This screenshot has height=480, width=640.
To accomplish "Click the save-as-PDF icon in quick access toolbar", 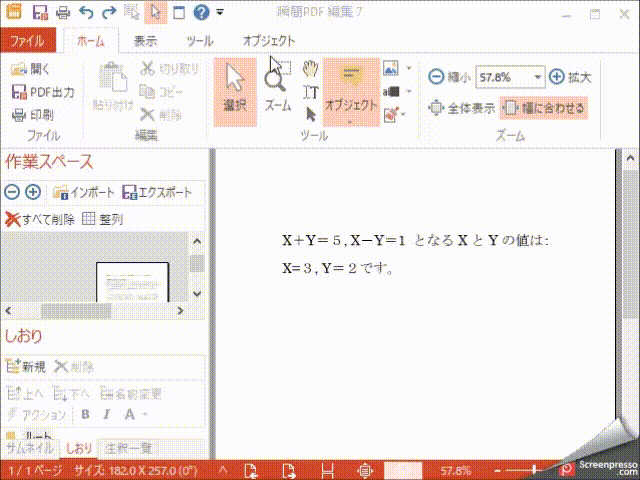I will tap(40, 12).
